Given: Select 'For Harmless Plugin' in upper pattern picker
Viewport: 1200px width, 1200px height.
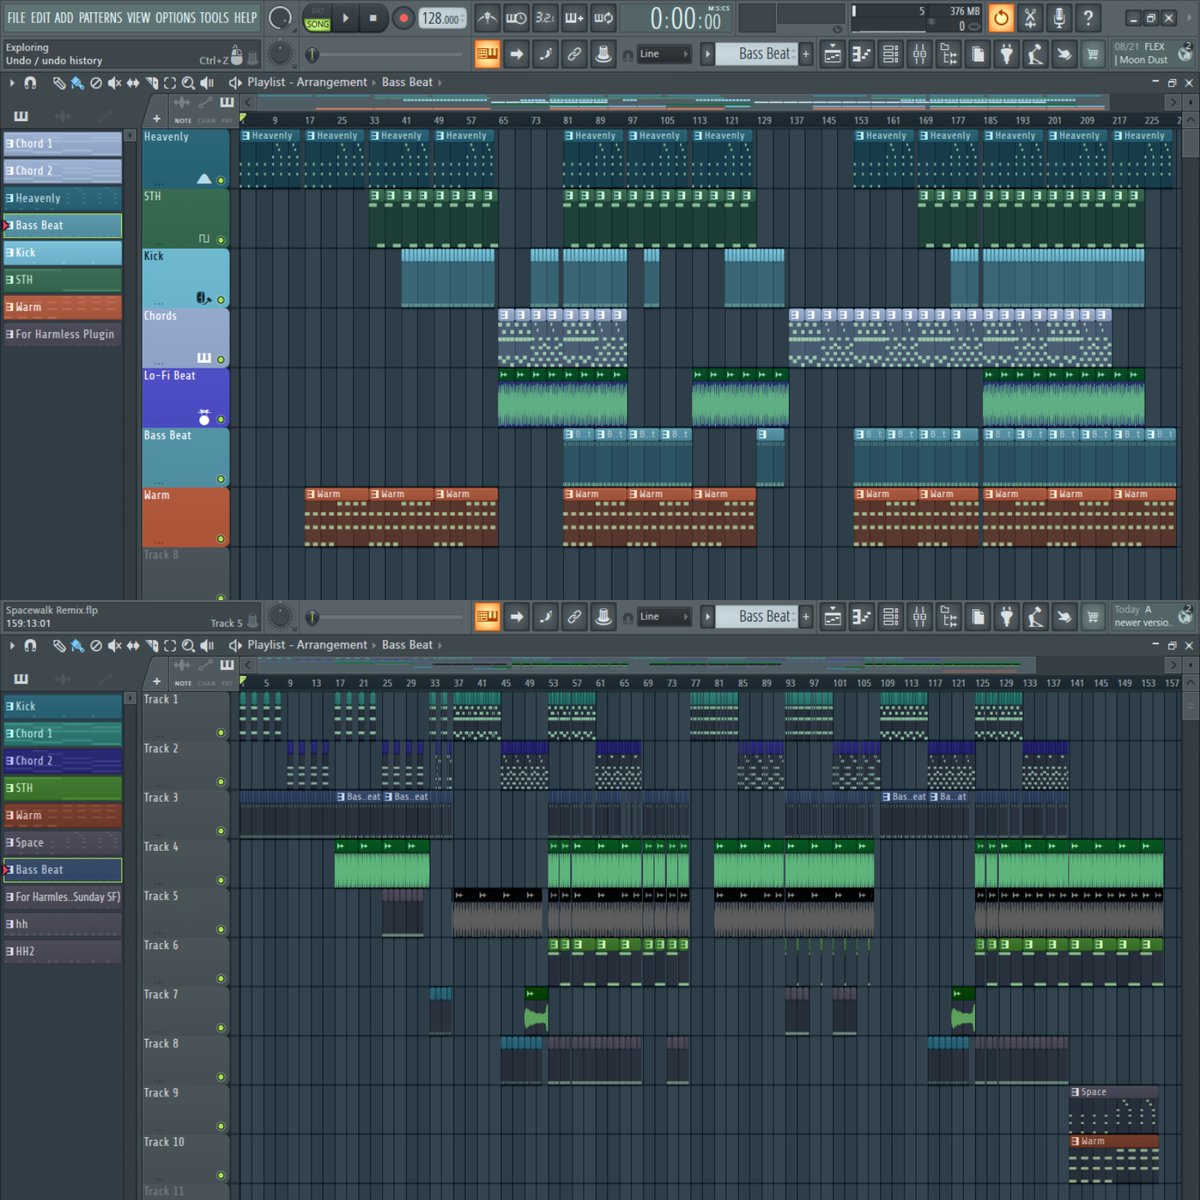Looking at the screenshot, I should click(x=62, y=334).
